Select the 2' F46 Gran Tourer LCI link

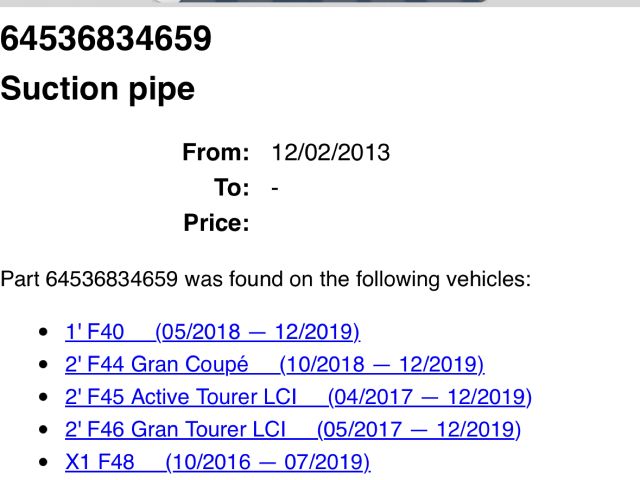pos(292,430)
